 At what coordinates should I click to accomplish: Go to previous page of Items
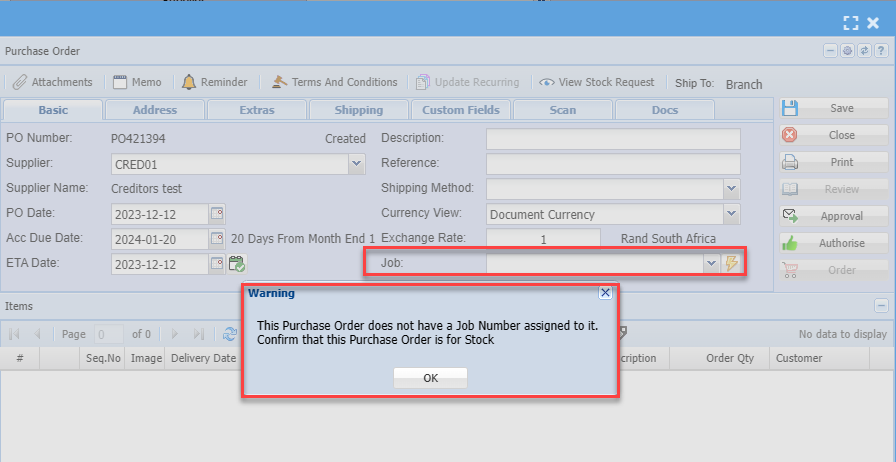pyautogui.click(x=37, y=334)
